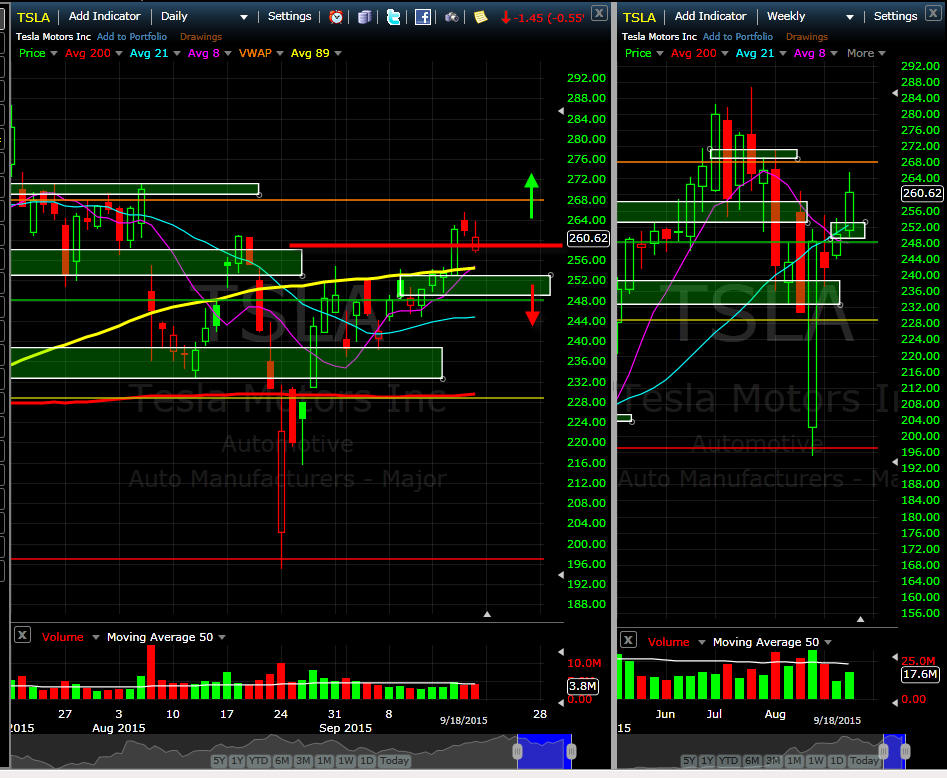The image size is (947, 778).
Task: Select Today range in Daily chart
Action: pos(394,760)
